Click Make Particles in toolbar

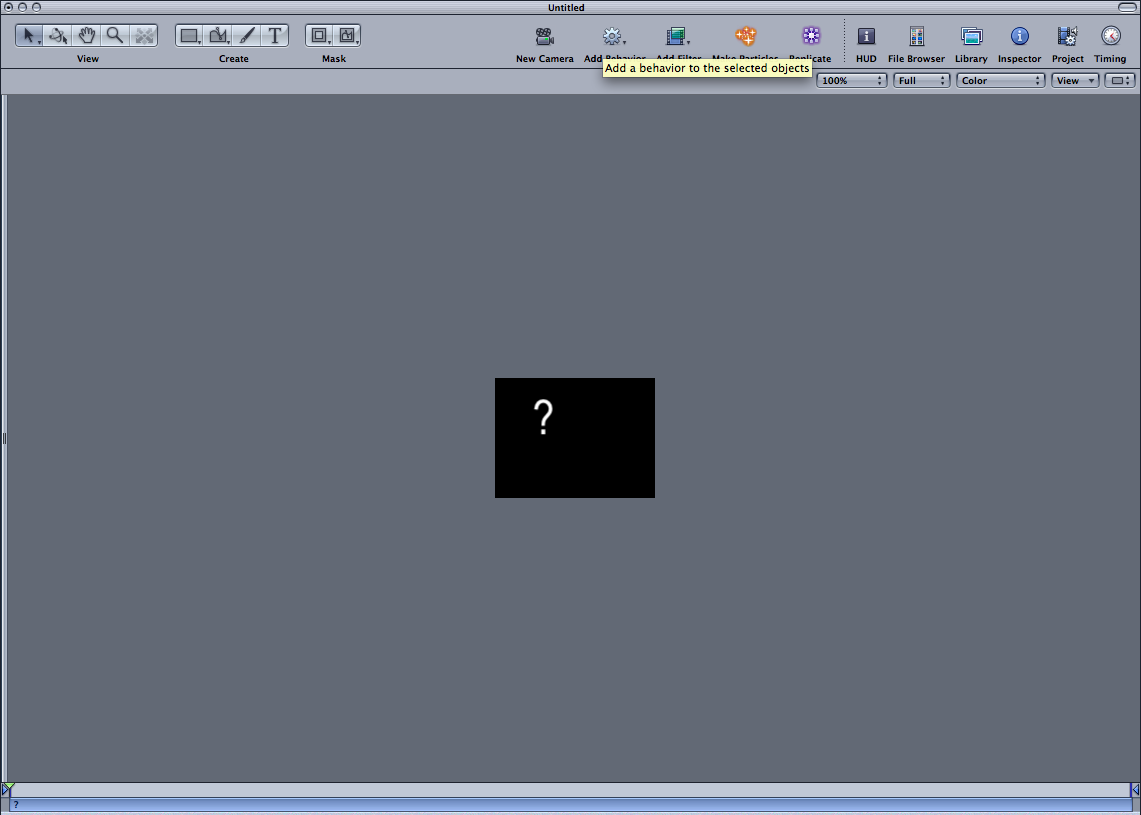click(746, 37)
